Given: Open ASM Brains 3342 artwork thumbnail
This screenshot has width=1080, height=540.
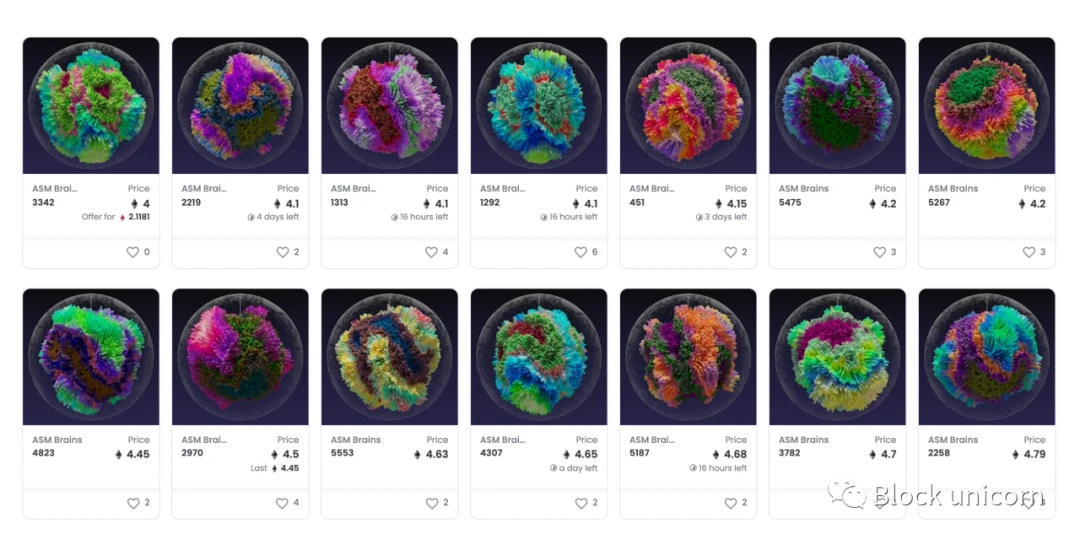Looking at the screenshot, I should coord(91,105).
